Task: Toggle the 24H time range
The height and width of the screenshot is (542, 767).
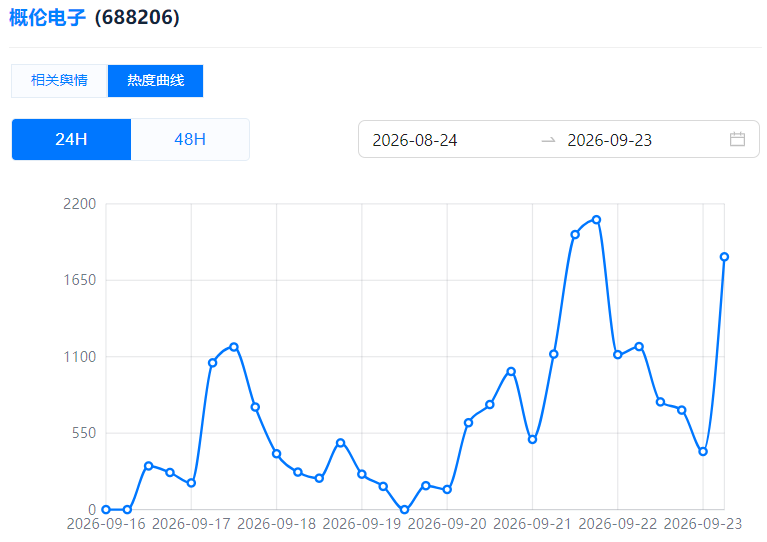Action: pos(71,139)
